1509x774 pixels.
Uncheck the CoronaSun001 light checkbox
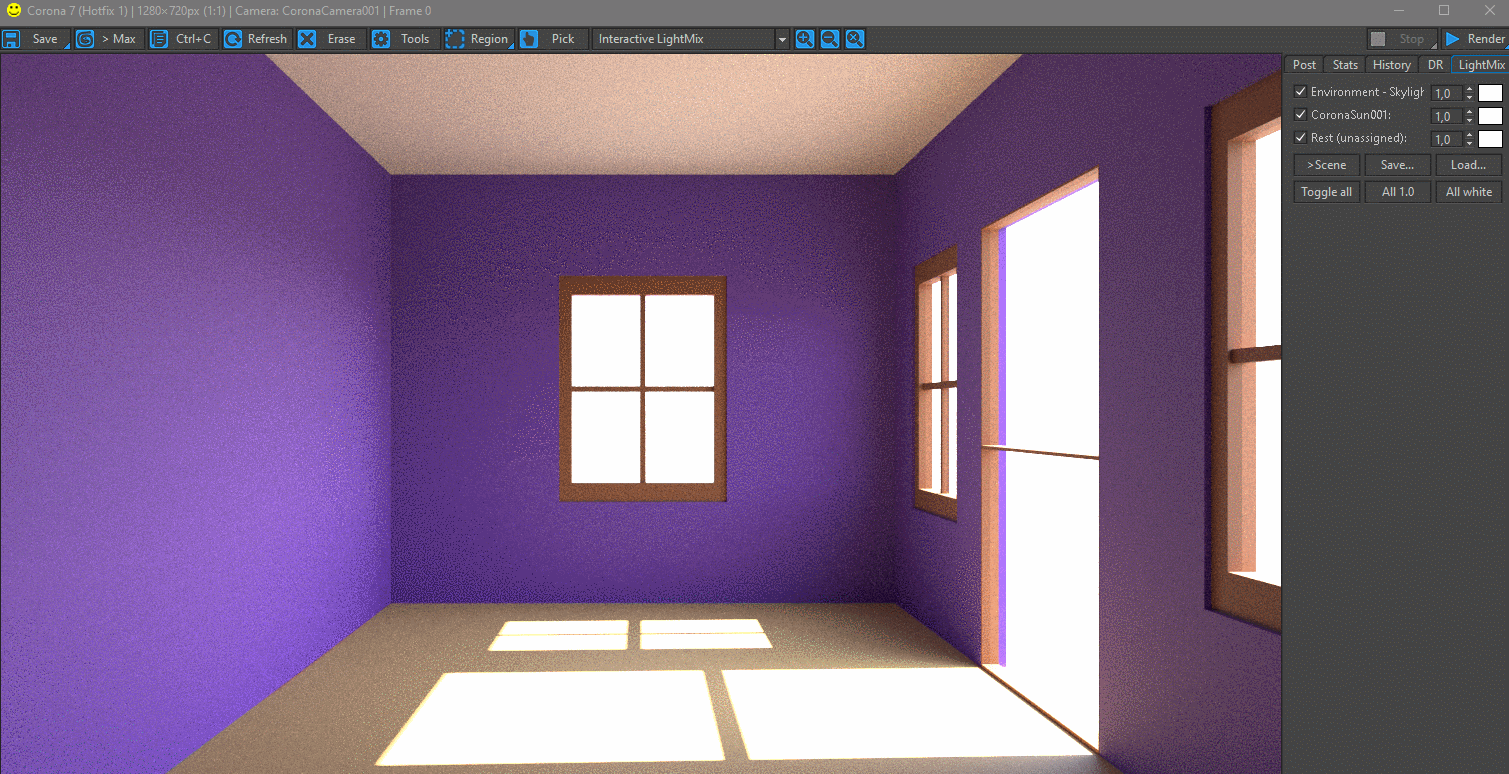click(1301, 115)
